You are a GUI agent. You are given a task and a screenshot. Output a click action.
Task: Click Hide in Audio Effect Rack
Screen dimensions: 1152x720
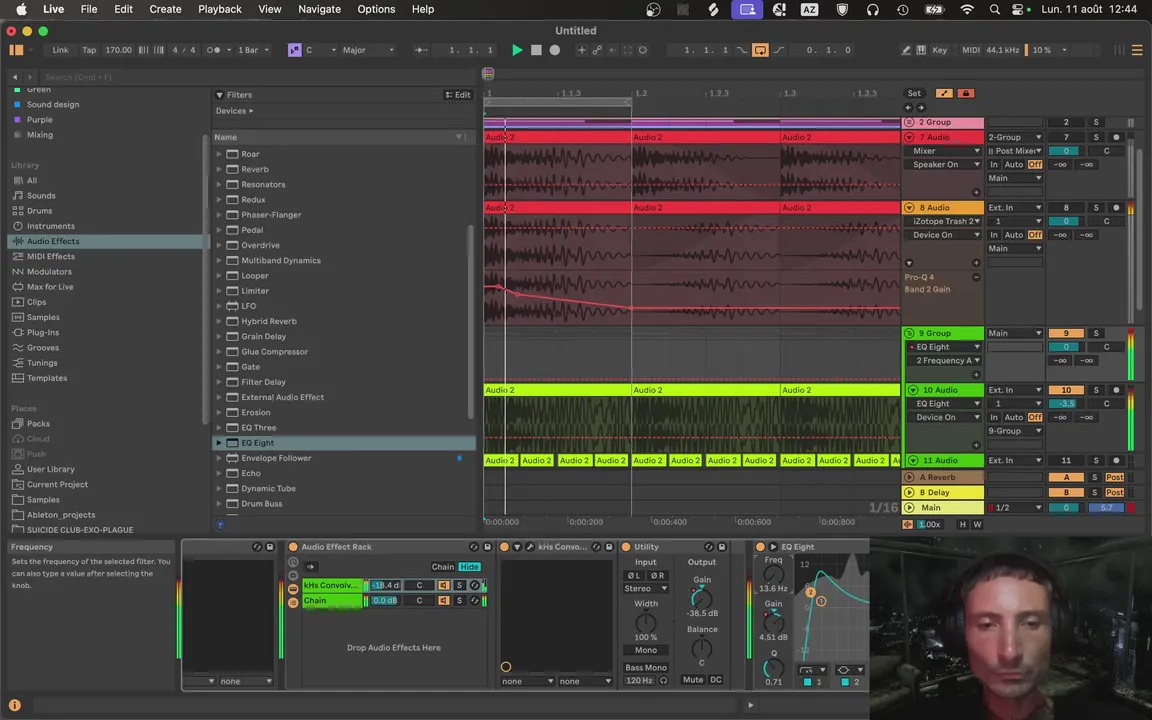click(469, 566)
